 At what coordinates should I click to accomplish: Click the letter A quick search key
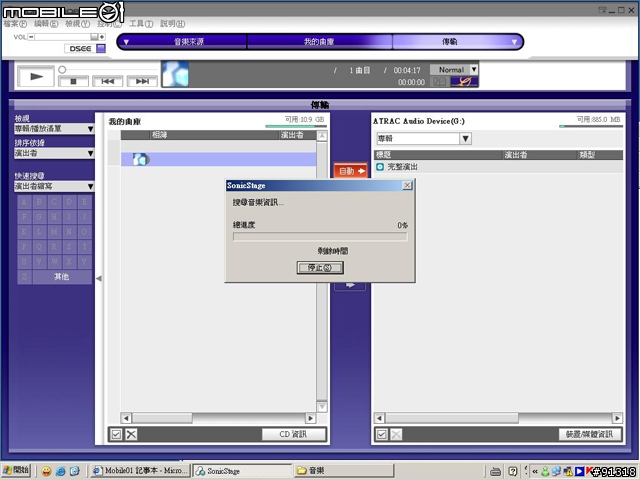click(24, 202)
